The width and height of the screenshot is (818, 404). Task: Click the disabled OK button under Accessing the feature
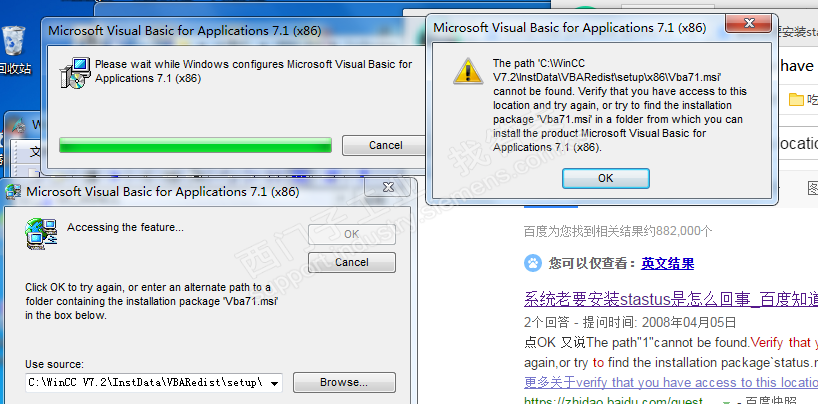point(352,234)
